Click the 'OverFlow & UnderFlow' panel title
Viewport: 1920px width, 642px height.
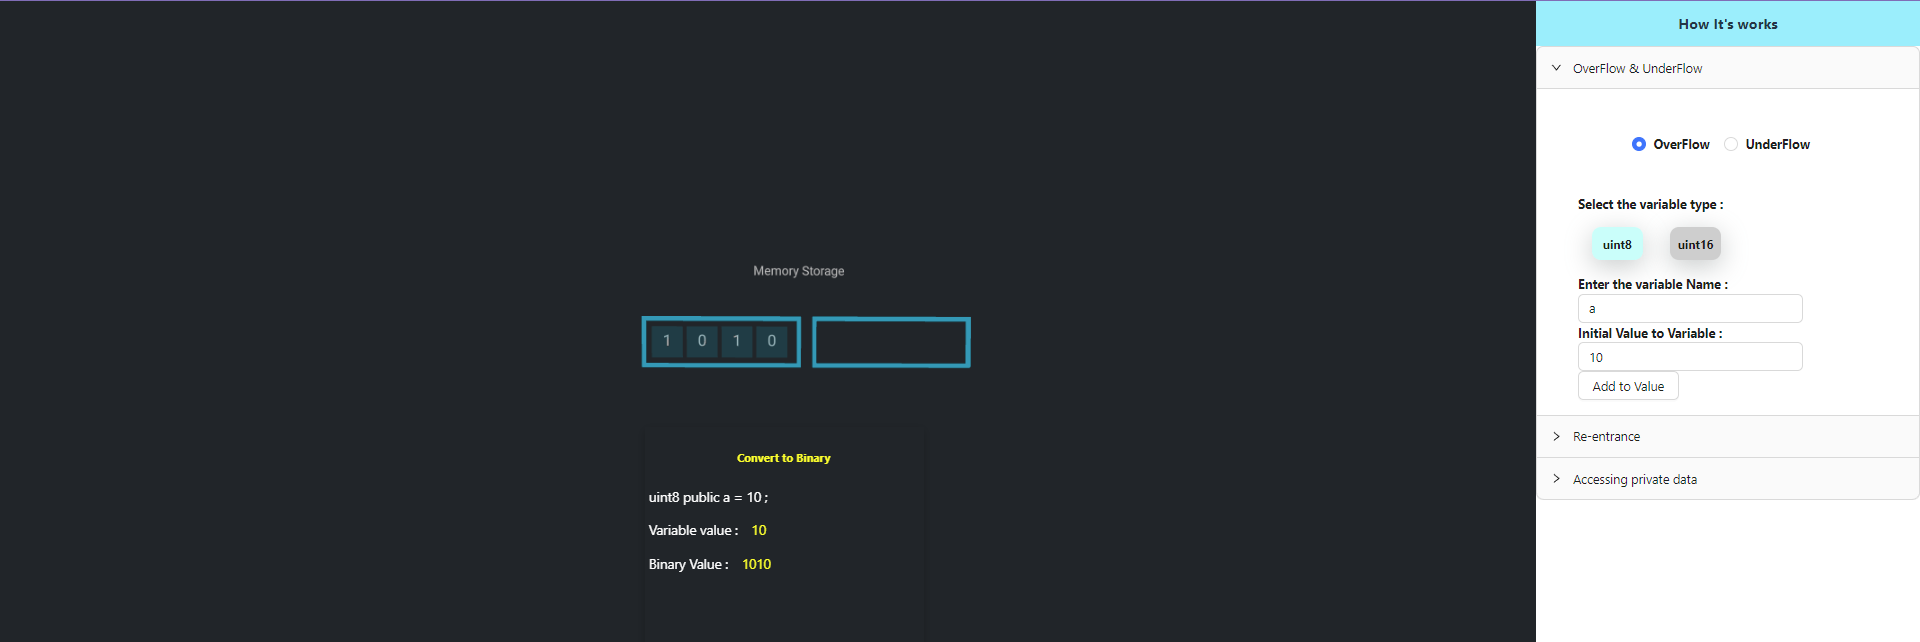(1637, 68)
